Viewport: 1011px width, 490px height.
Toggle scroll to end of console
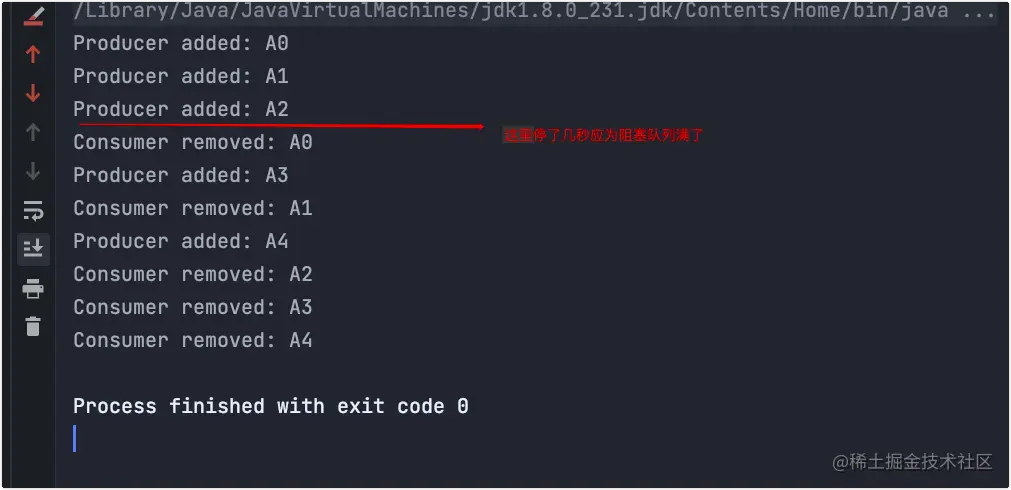click(33, 249)
